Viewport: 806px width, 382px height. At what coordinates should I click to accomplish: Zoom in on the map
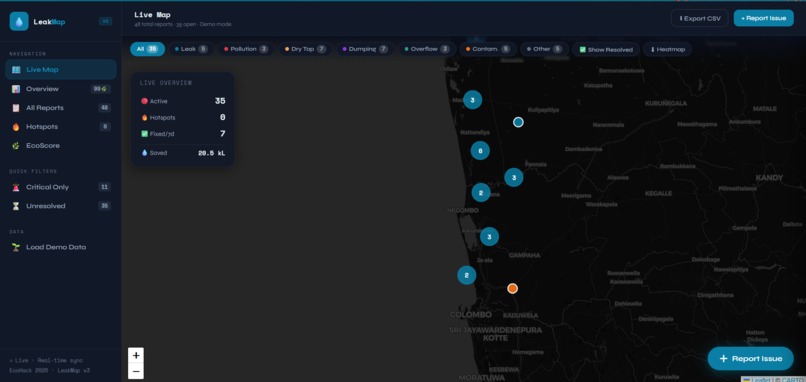tap(136, 355)
